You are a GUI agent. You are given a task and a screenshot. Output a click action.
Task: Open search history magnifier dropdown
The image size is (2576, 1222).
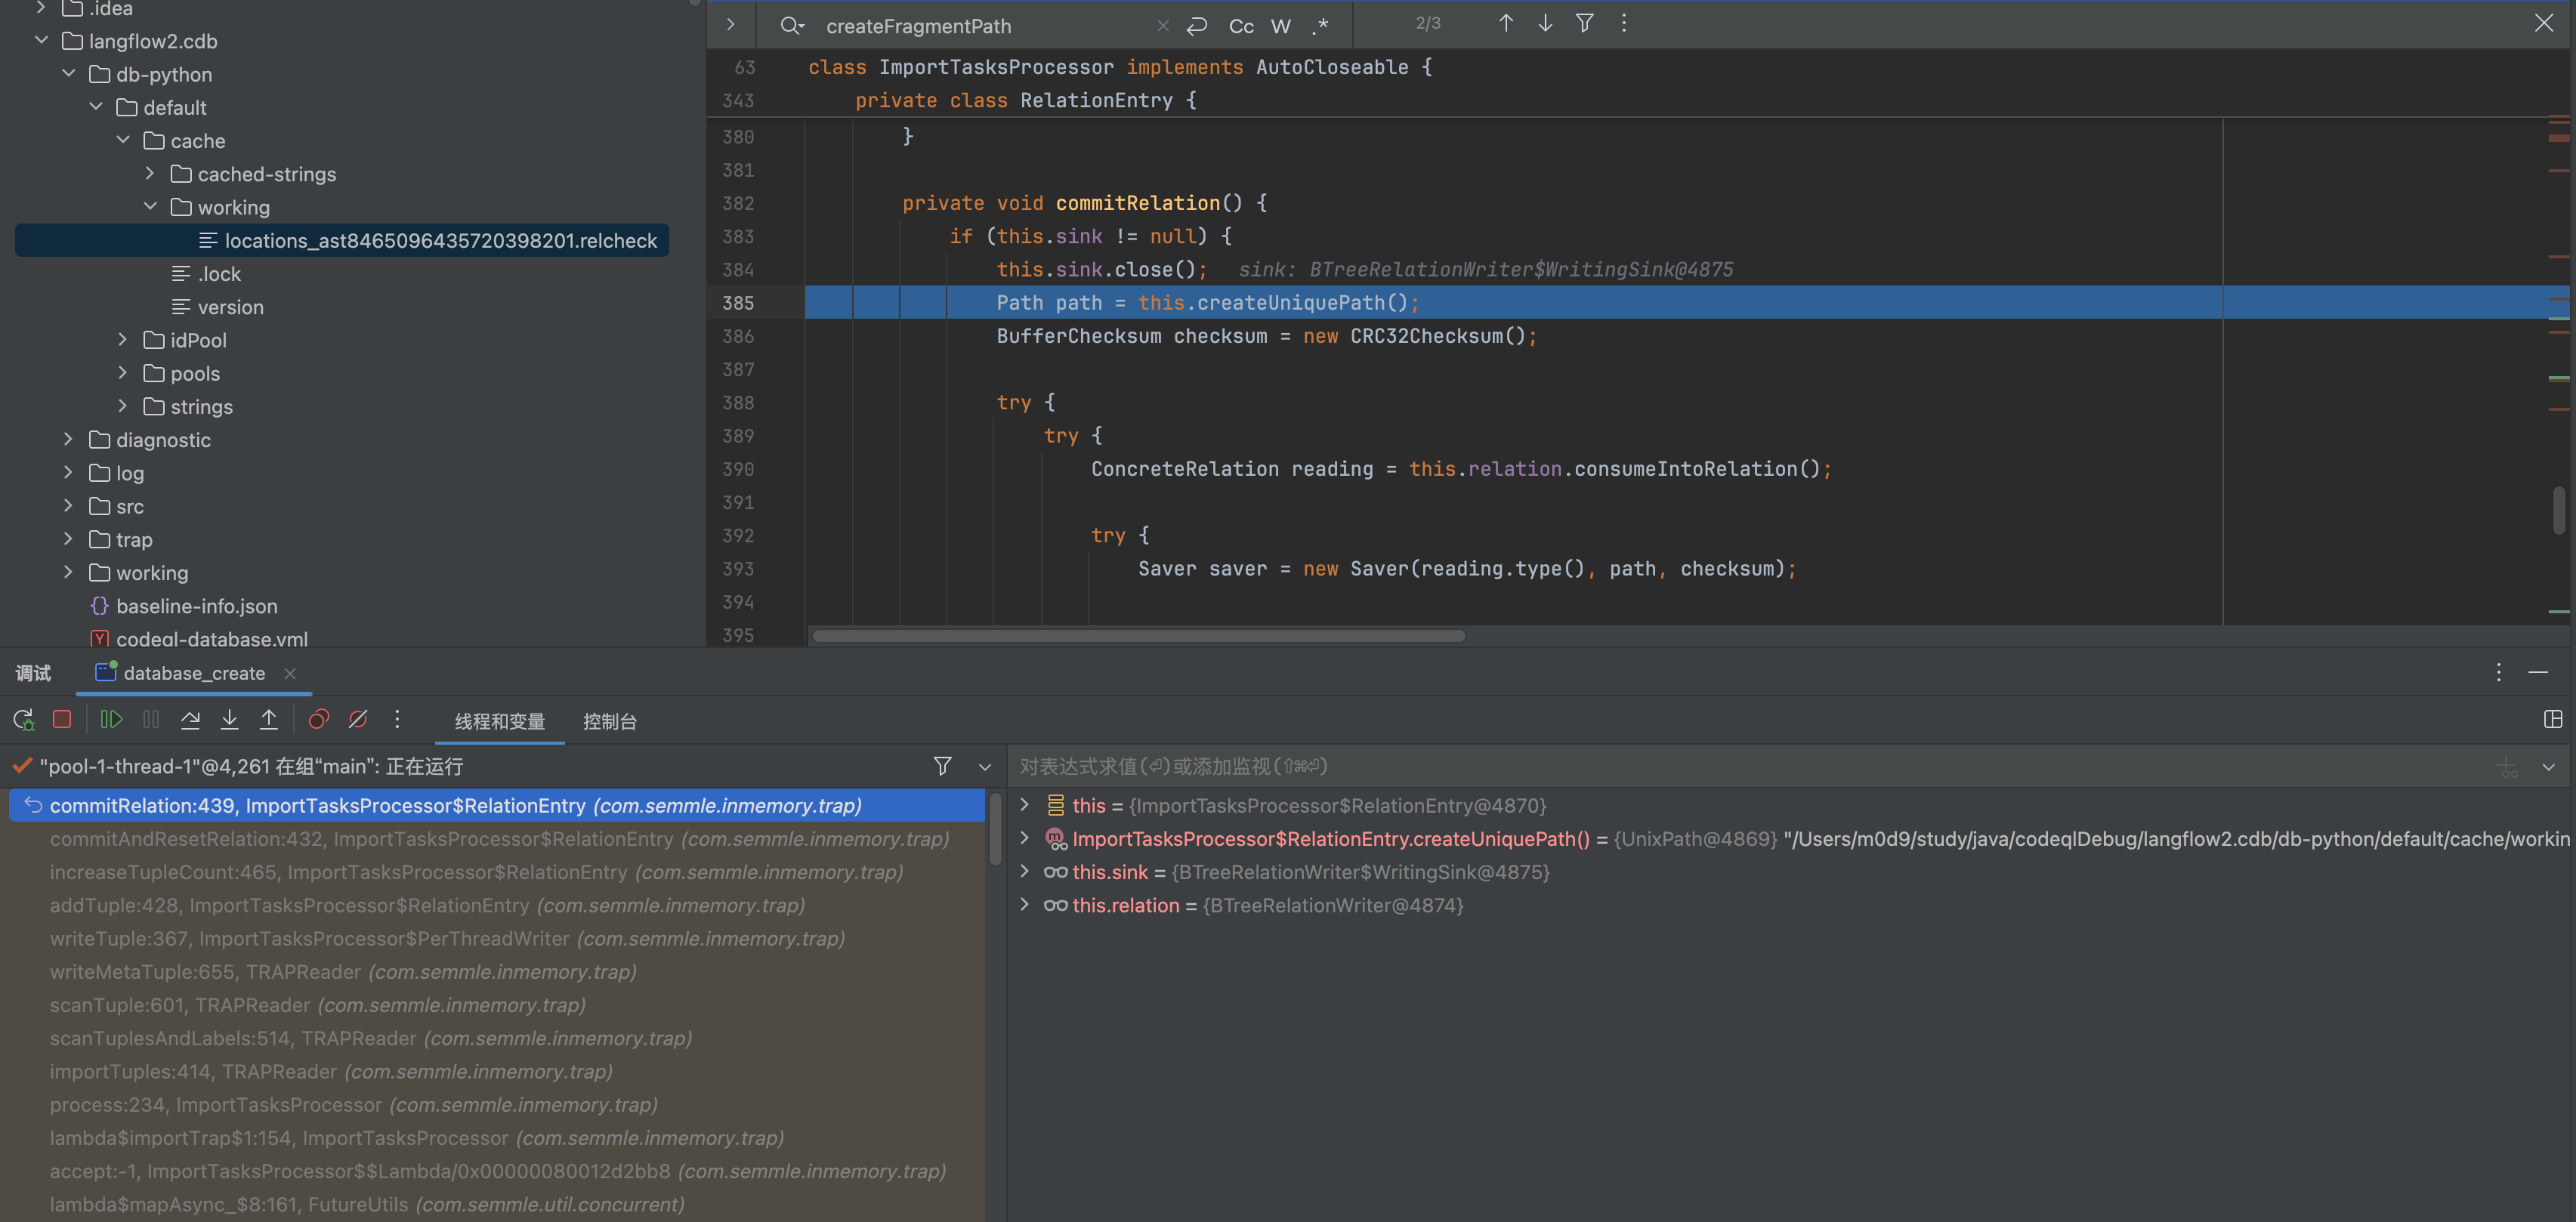click(x=791, y=26)
